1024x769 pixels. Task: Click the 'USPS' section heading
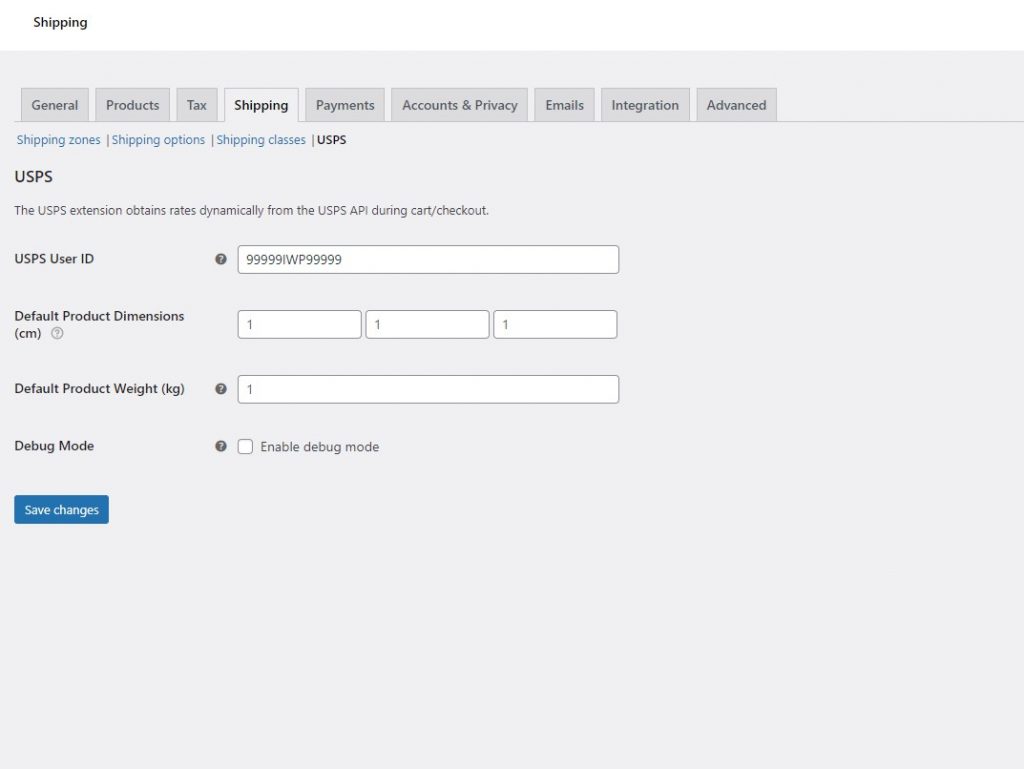33,176
